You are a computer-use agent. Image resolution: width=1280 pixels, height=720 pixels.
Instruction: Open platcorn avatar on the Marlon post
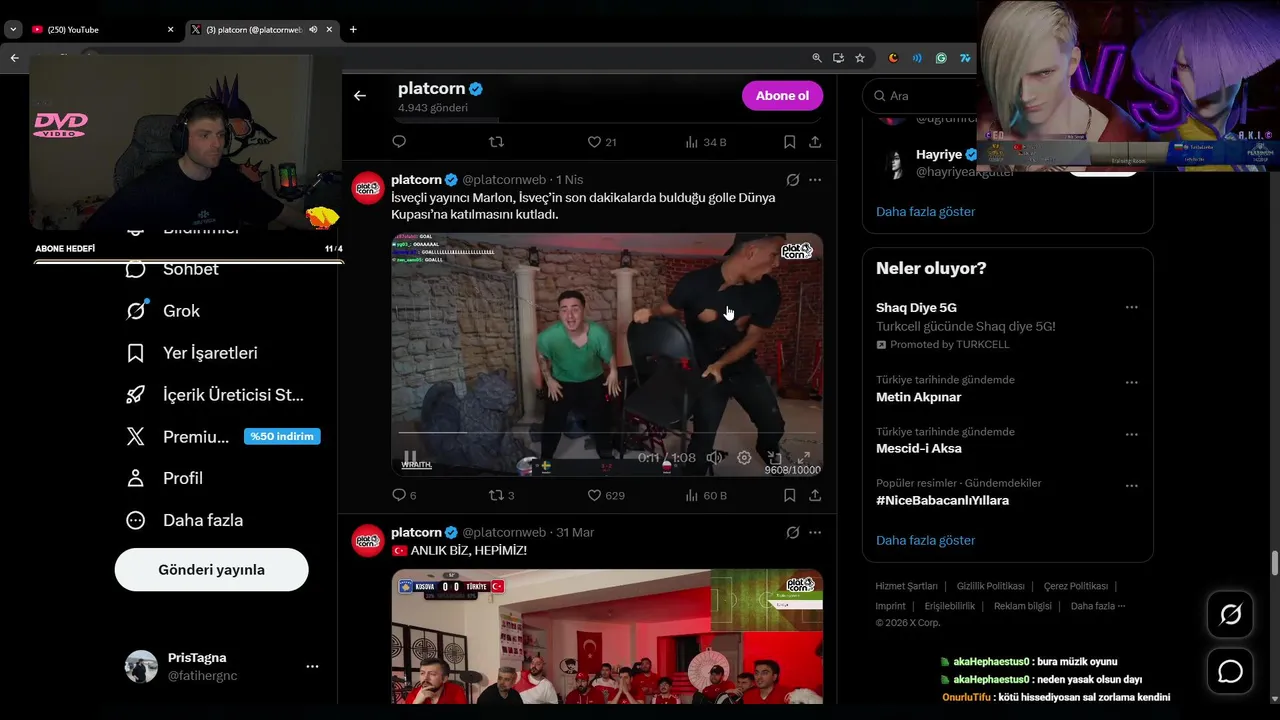click(368, 188)
